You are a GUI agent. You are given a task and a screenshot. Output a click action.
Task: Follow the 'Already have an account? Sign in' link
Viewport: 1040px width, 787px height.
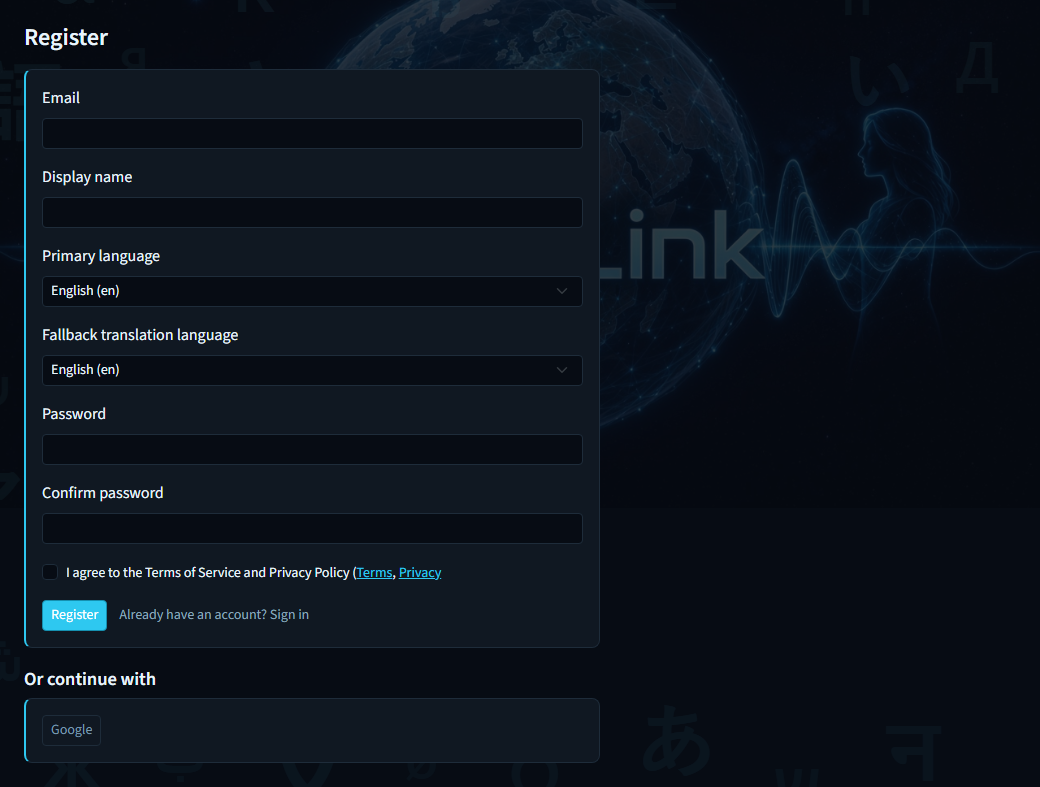(214, 615)
